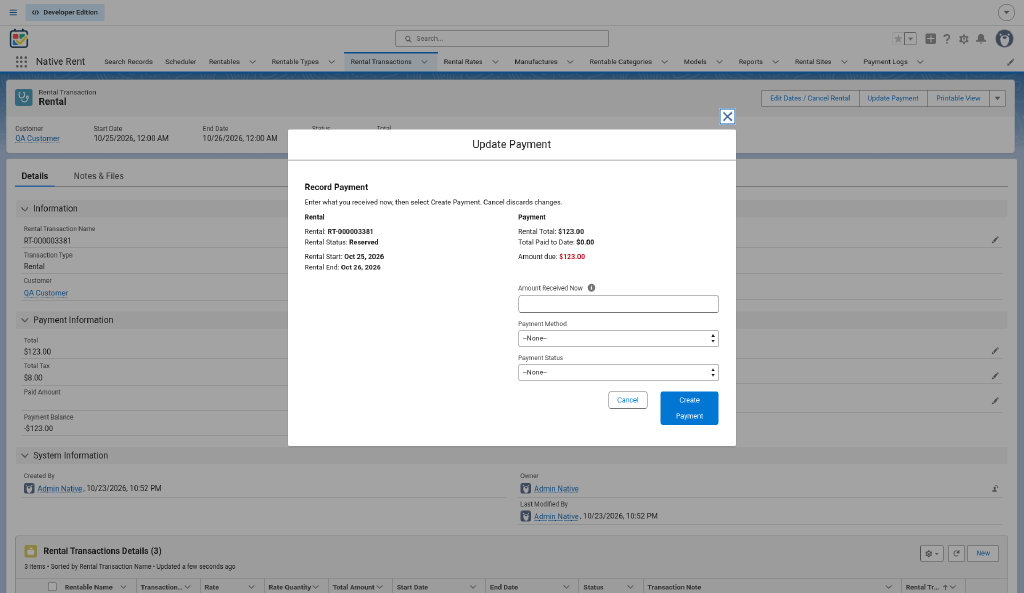Viewport: 1024px width, 593px height.
Task: Open the Payment Method dropdown
Action: [618, 338]
